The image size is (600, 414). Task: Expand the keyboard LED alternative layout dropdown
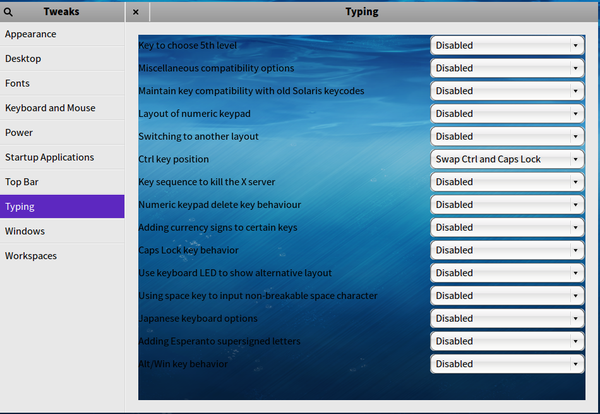tap(507, 273)
